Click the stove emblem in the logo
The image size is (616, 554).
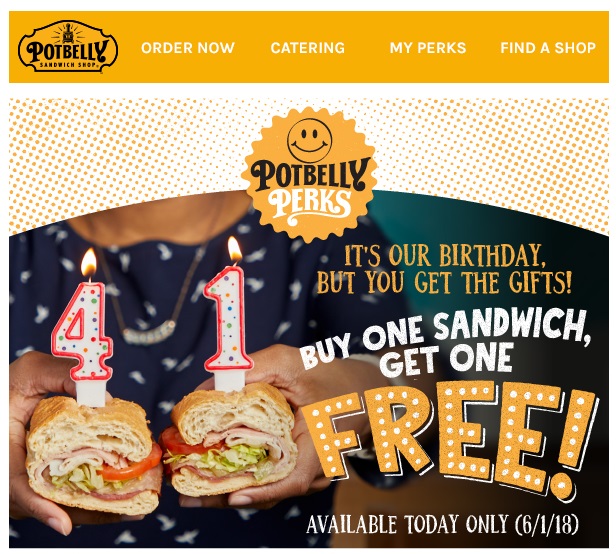point(68,34)
